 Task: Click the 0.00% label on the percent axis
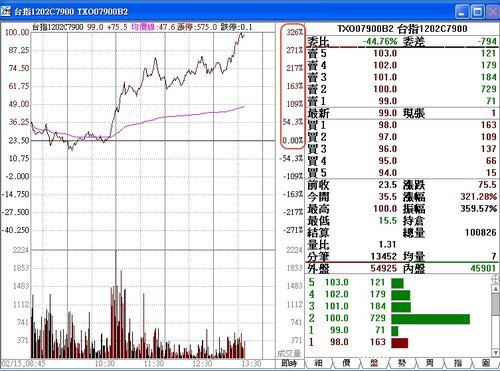(293, 140)
